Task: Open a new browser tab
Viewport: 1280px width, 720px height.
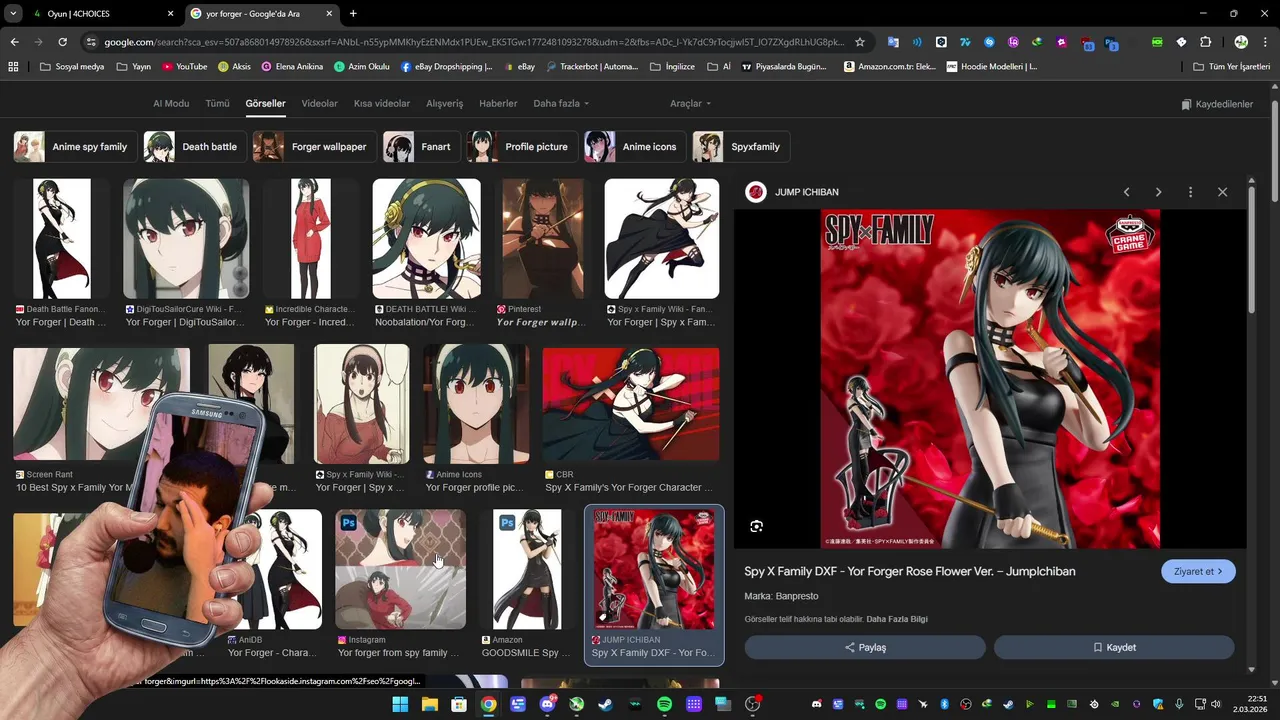Action: click(x=353, y=14)
